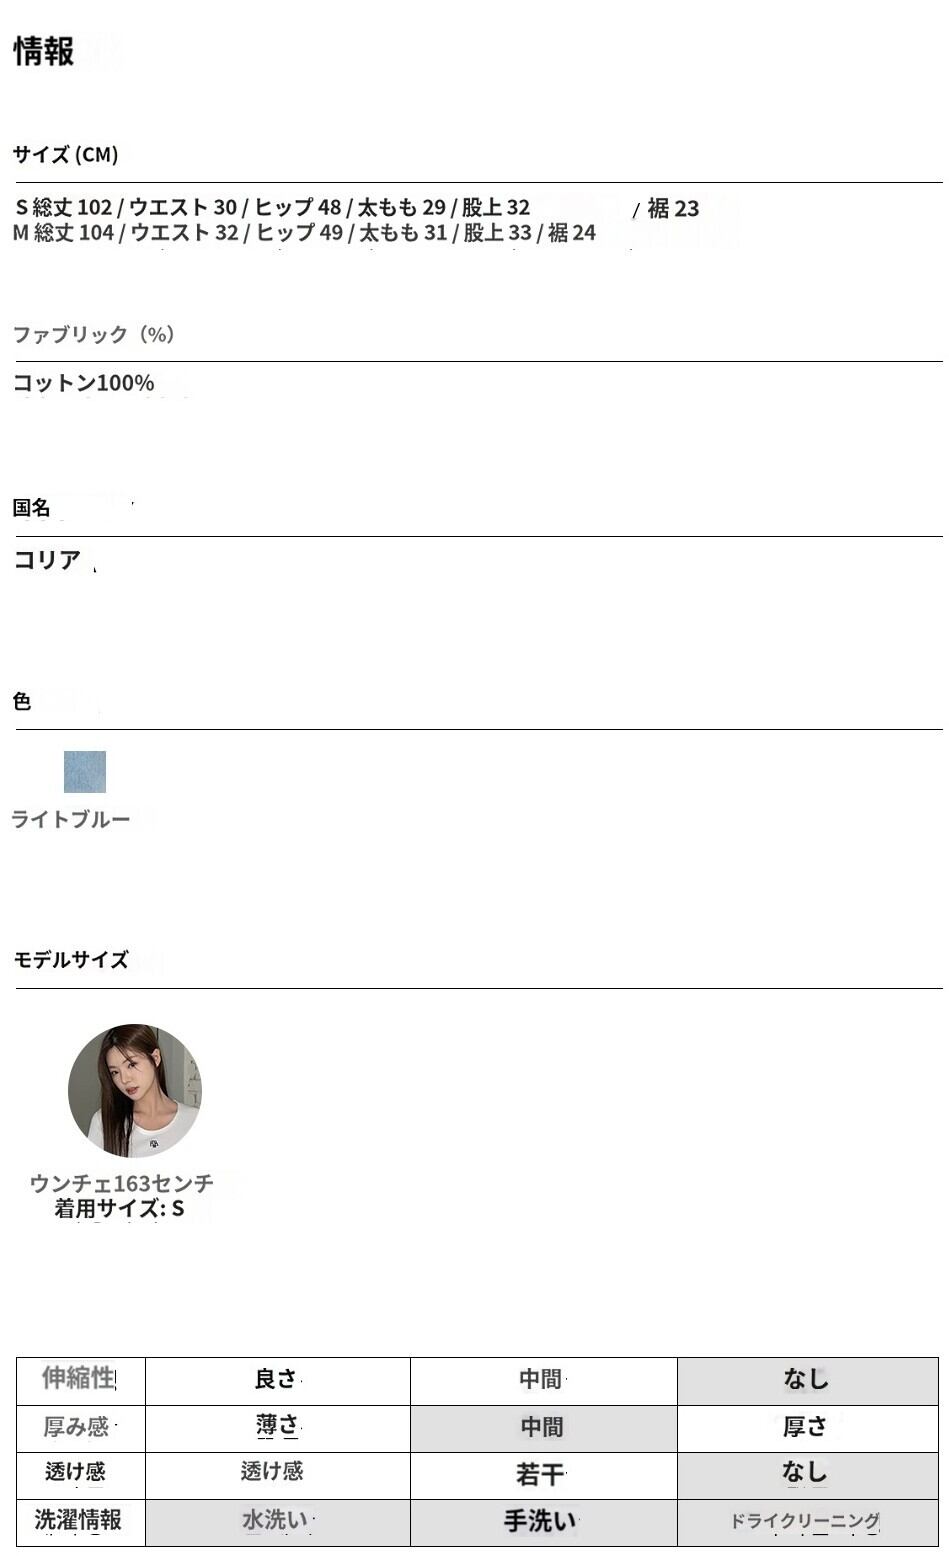Click the 洗濯情報 row header

tap(80, 1522)
